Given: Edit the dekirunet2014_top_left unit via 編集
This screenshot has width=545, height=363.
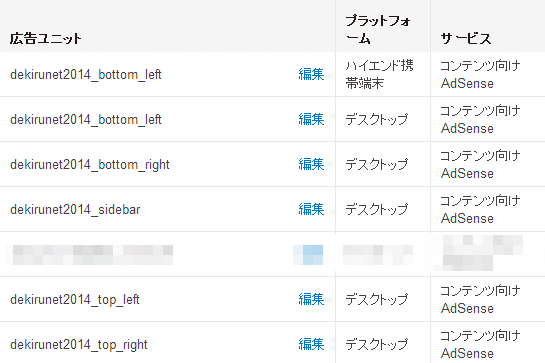Looking at the screenshot, I should (311, 299).
